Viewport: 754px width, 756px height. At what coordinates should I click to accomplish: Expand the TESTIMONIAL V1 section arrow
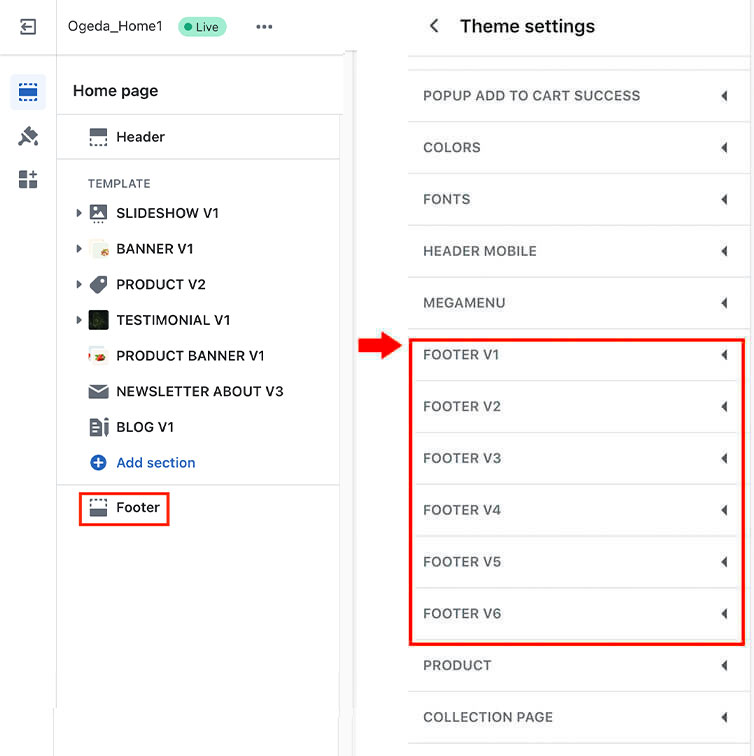point(79,320)
